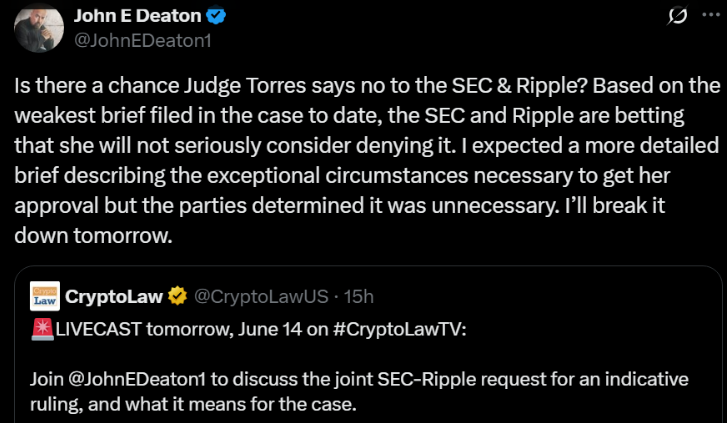Click the red siren emoji

(x=43, y=330)
